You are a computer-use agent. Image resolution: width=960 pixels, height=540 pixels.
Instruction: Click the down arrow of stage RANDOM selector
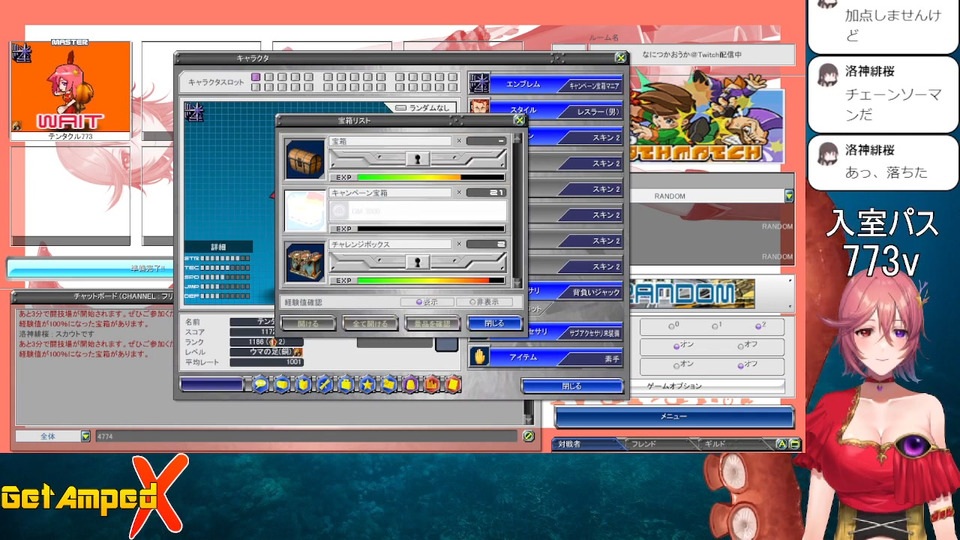[790, 305]
